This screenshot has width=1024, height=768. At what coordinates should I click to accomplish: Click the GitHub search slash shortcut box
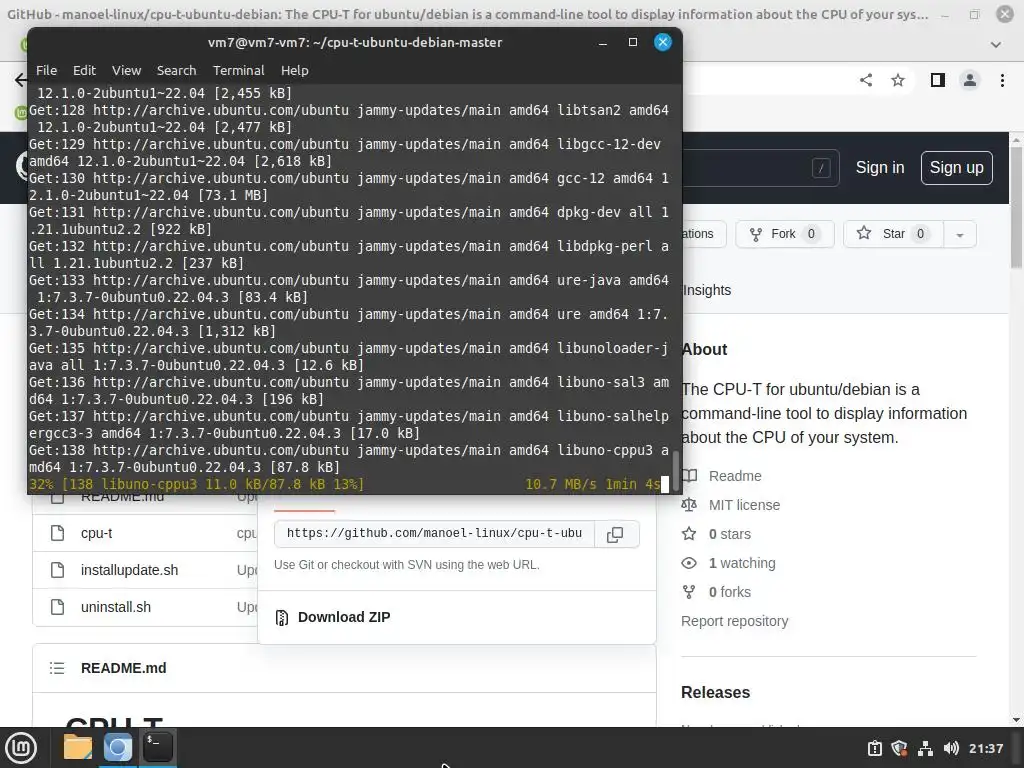(822, 168)
